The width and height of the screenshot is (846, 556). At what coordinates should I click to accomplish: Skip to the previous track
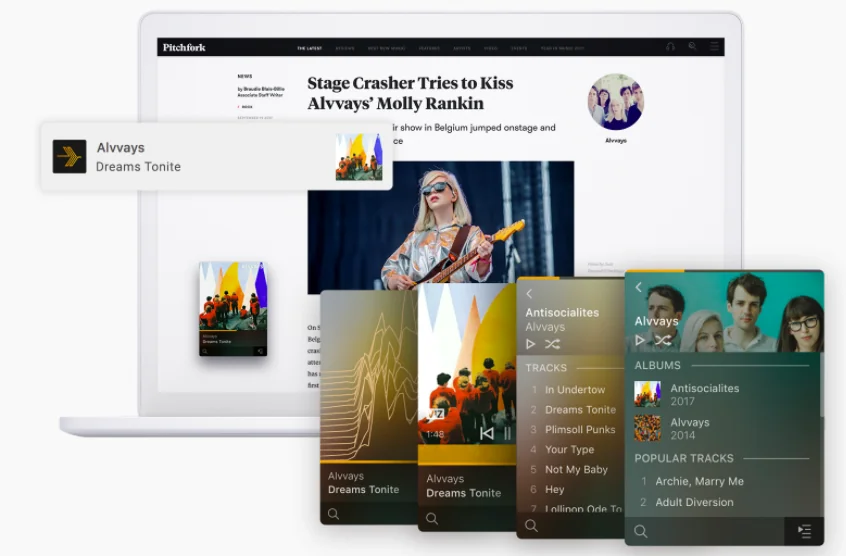[487, 433]
